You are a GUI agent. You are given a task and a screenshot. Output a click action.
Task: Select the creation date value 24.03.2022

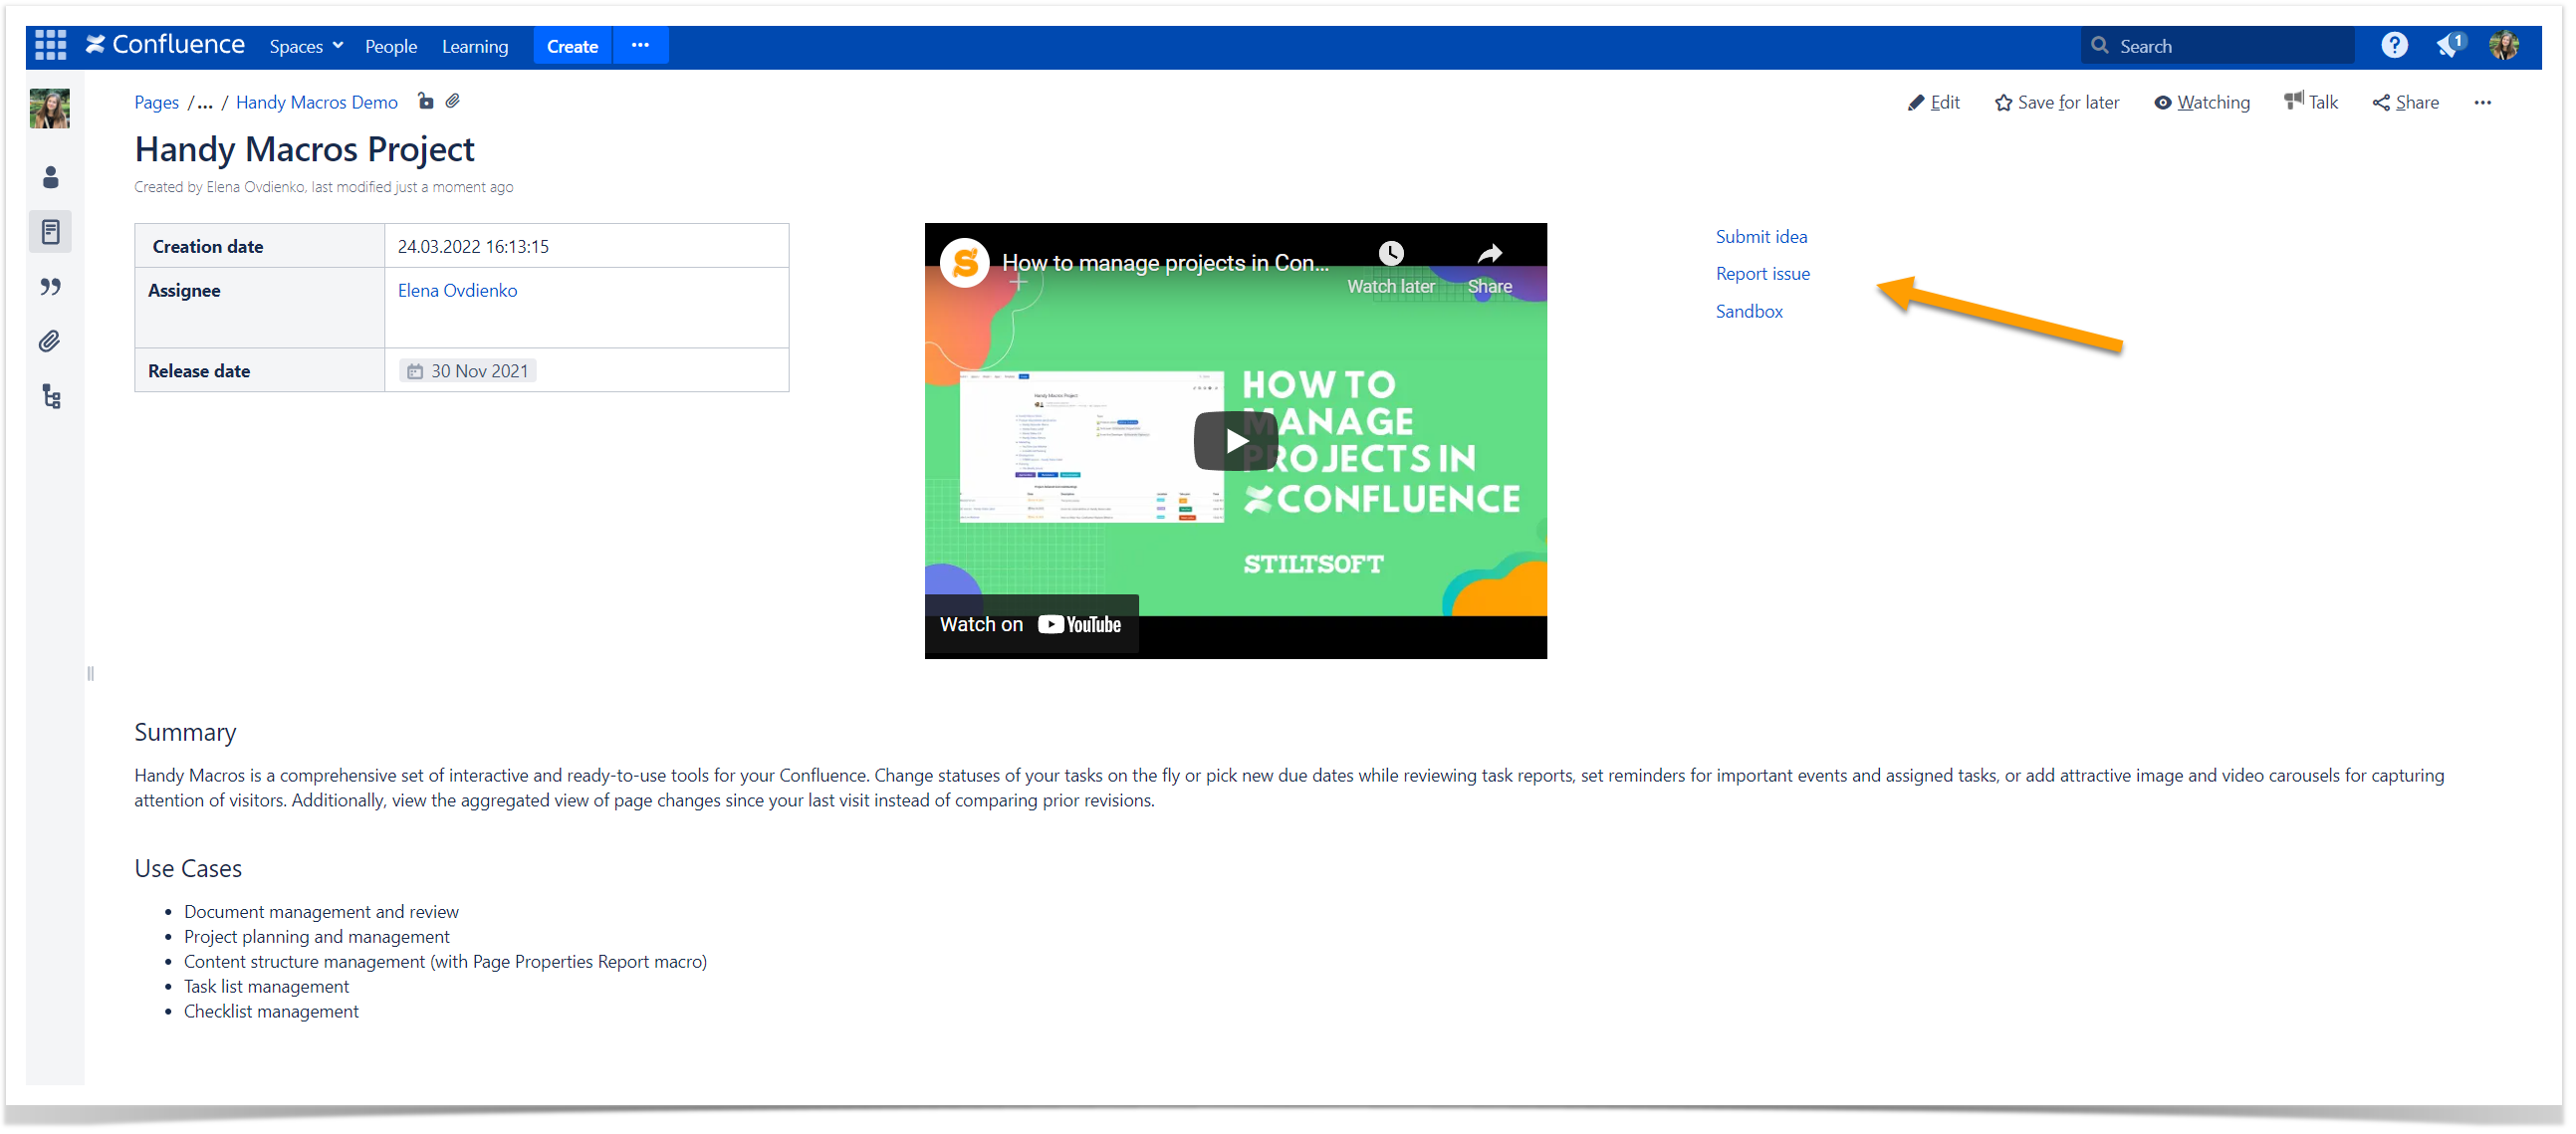pyautogui.click(x=473, y=246)
